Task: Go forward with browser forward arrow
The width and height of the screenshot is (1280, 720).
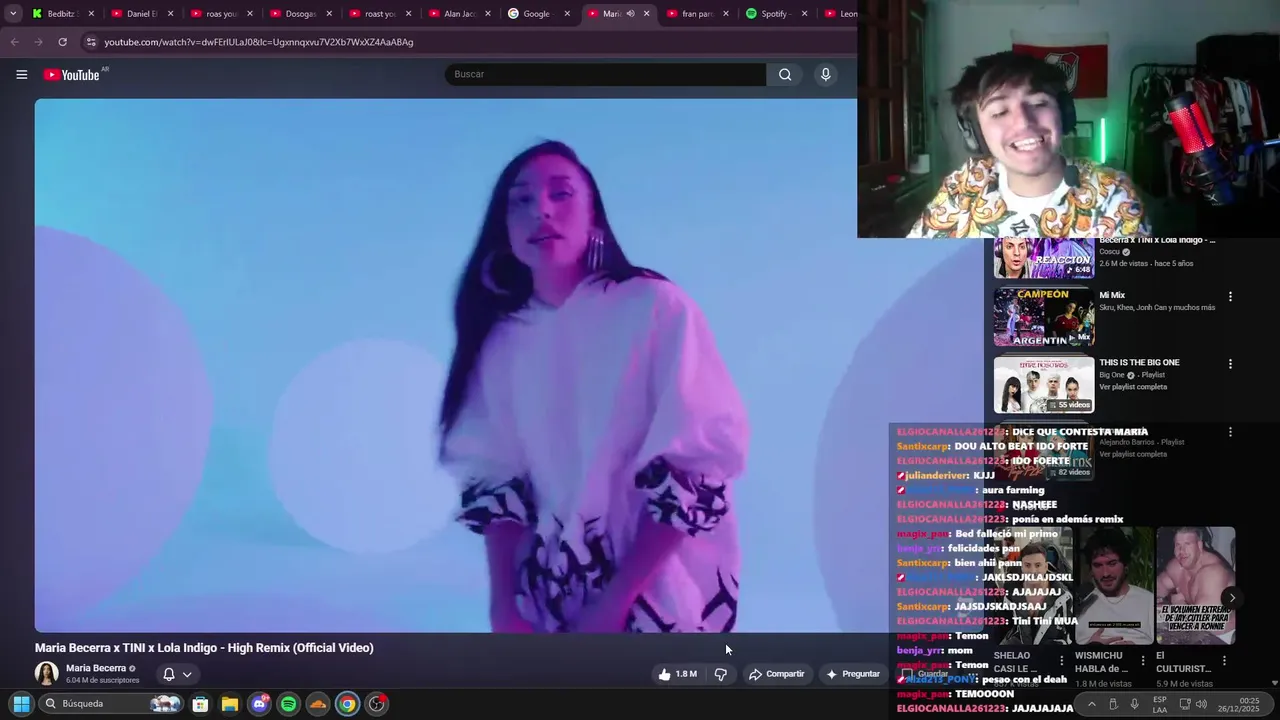Action: (38, 42)
